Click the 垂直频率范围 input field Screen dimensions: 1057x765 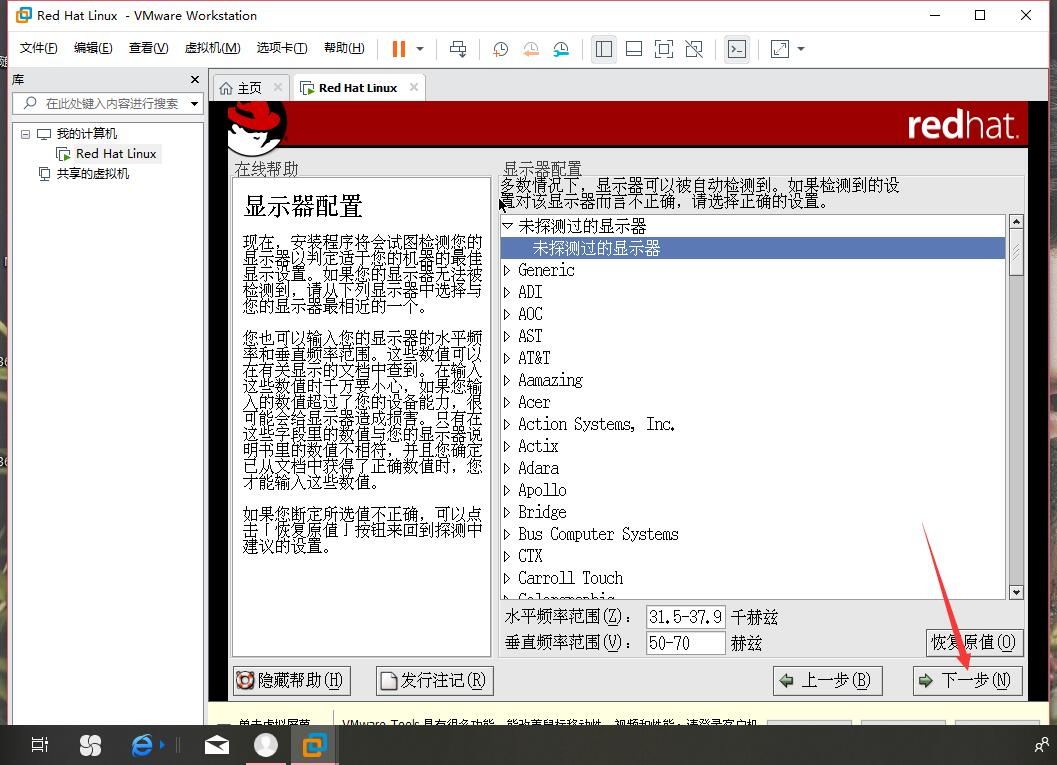click(685, 643)
